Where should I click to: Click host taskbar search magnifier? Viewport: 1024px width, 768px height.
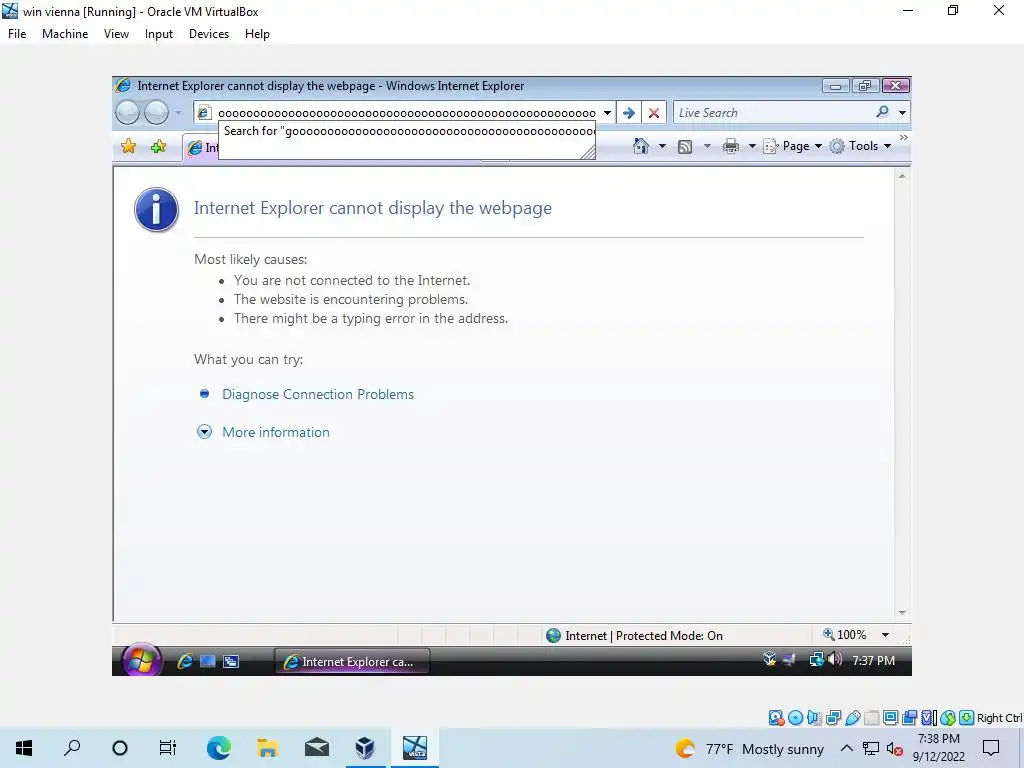coord(72,748)
